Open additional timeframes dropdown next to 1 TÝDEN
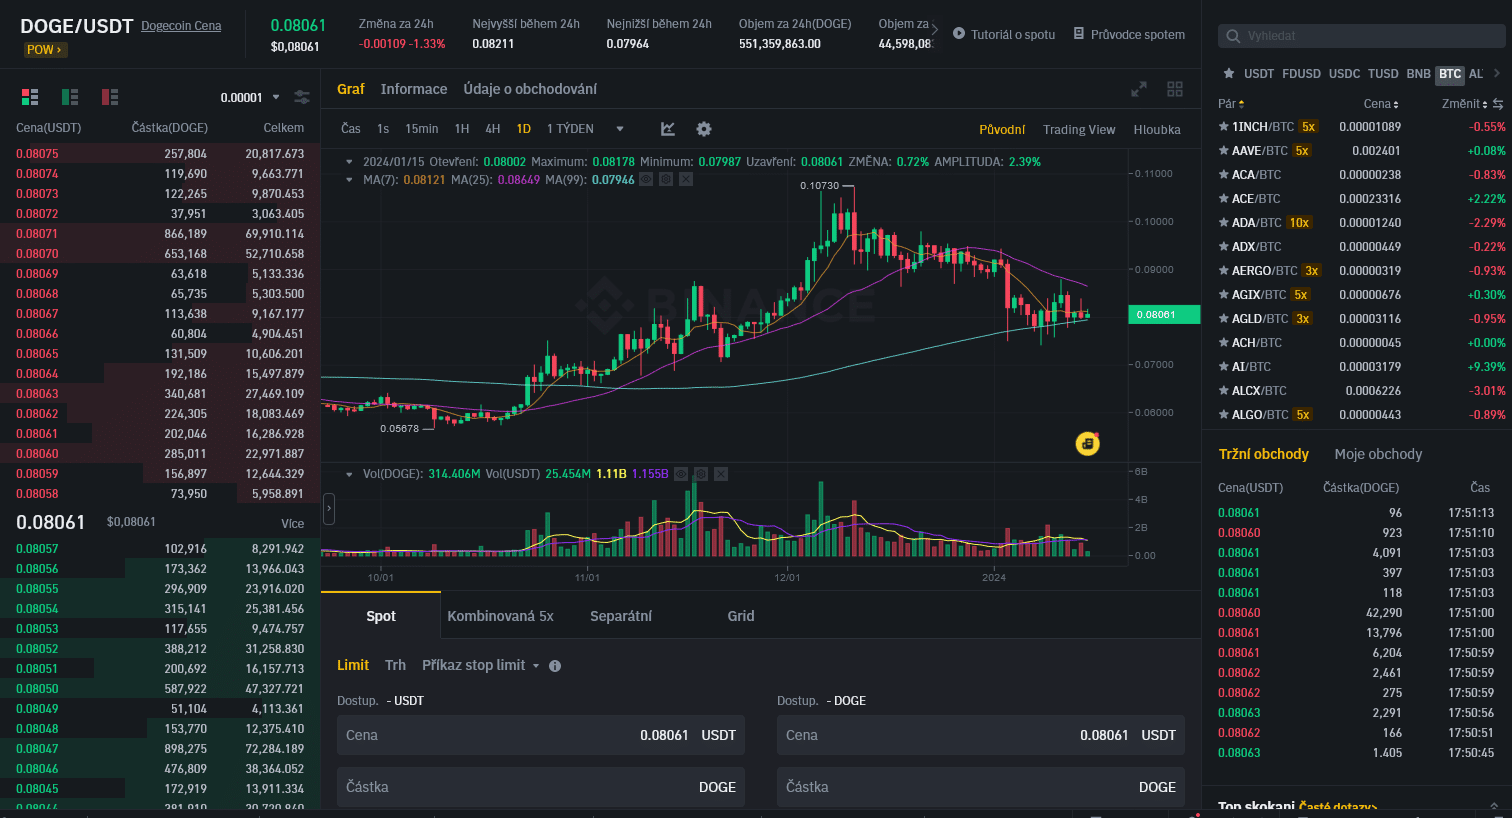The image size is (1512, 818). point(620,129)
